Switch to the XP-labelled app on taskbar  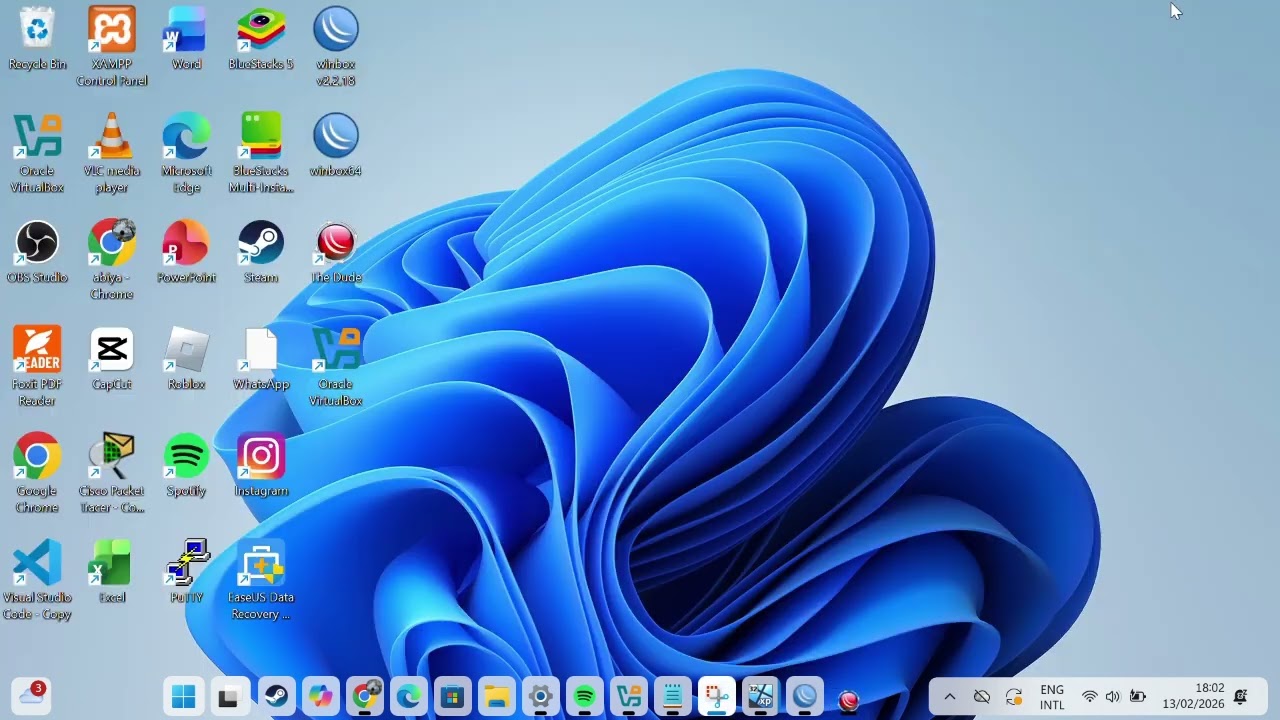(761, 696)
